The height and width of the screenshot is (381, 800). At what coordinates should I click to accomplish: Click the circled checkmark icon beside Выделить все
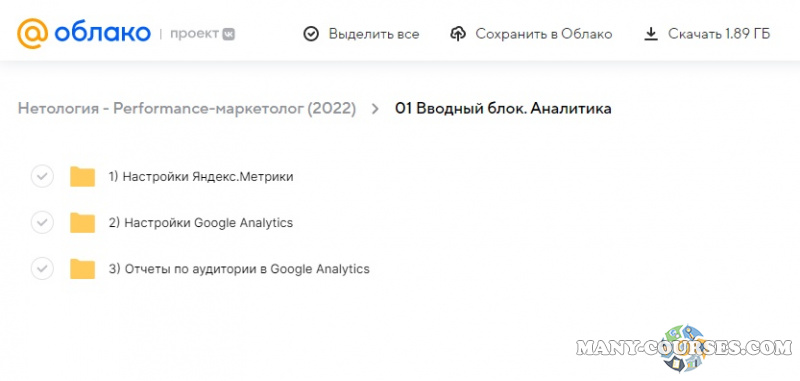coord(311,34)
